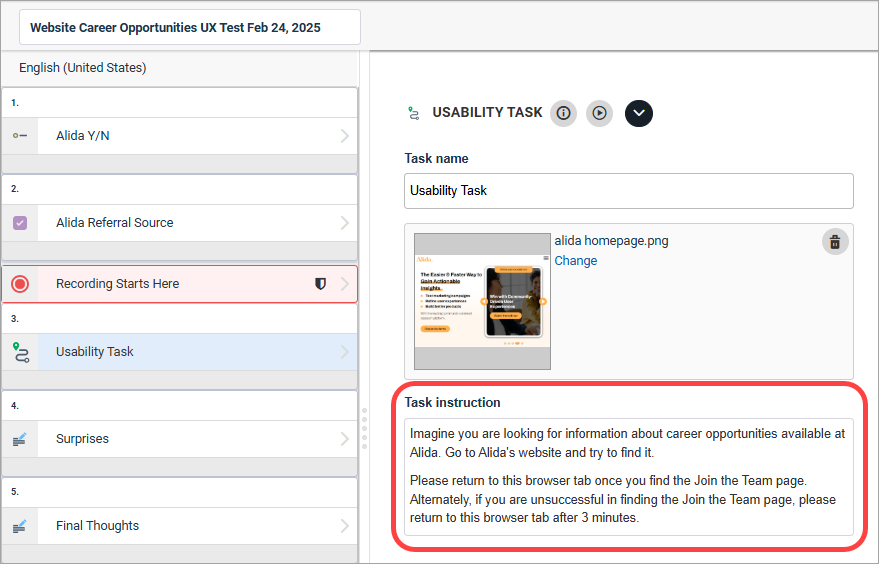879x564 pixels.
Task: Open the Alida Y/N question row
Action: 179,136
